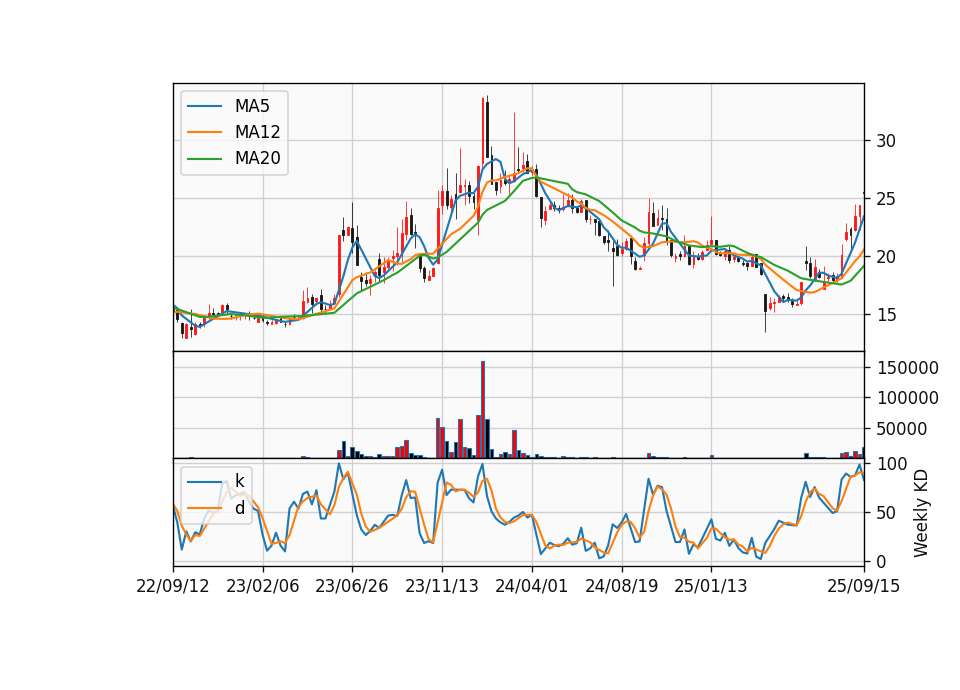Click the blue k legend line sample
Screen dimensions: 960x690
click(x=204, y=482)
